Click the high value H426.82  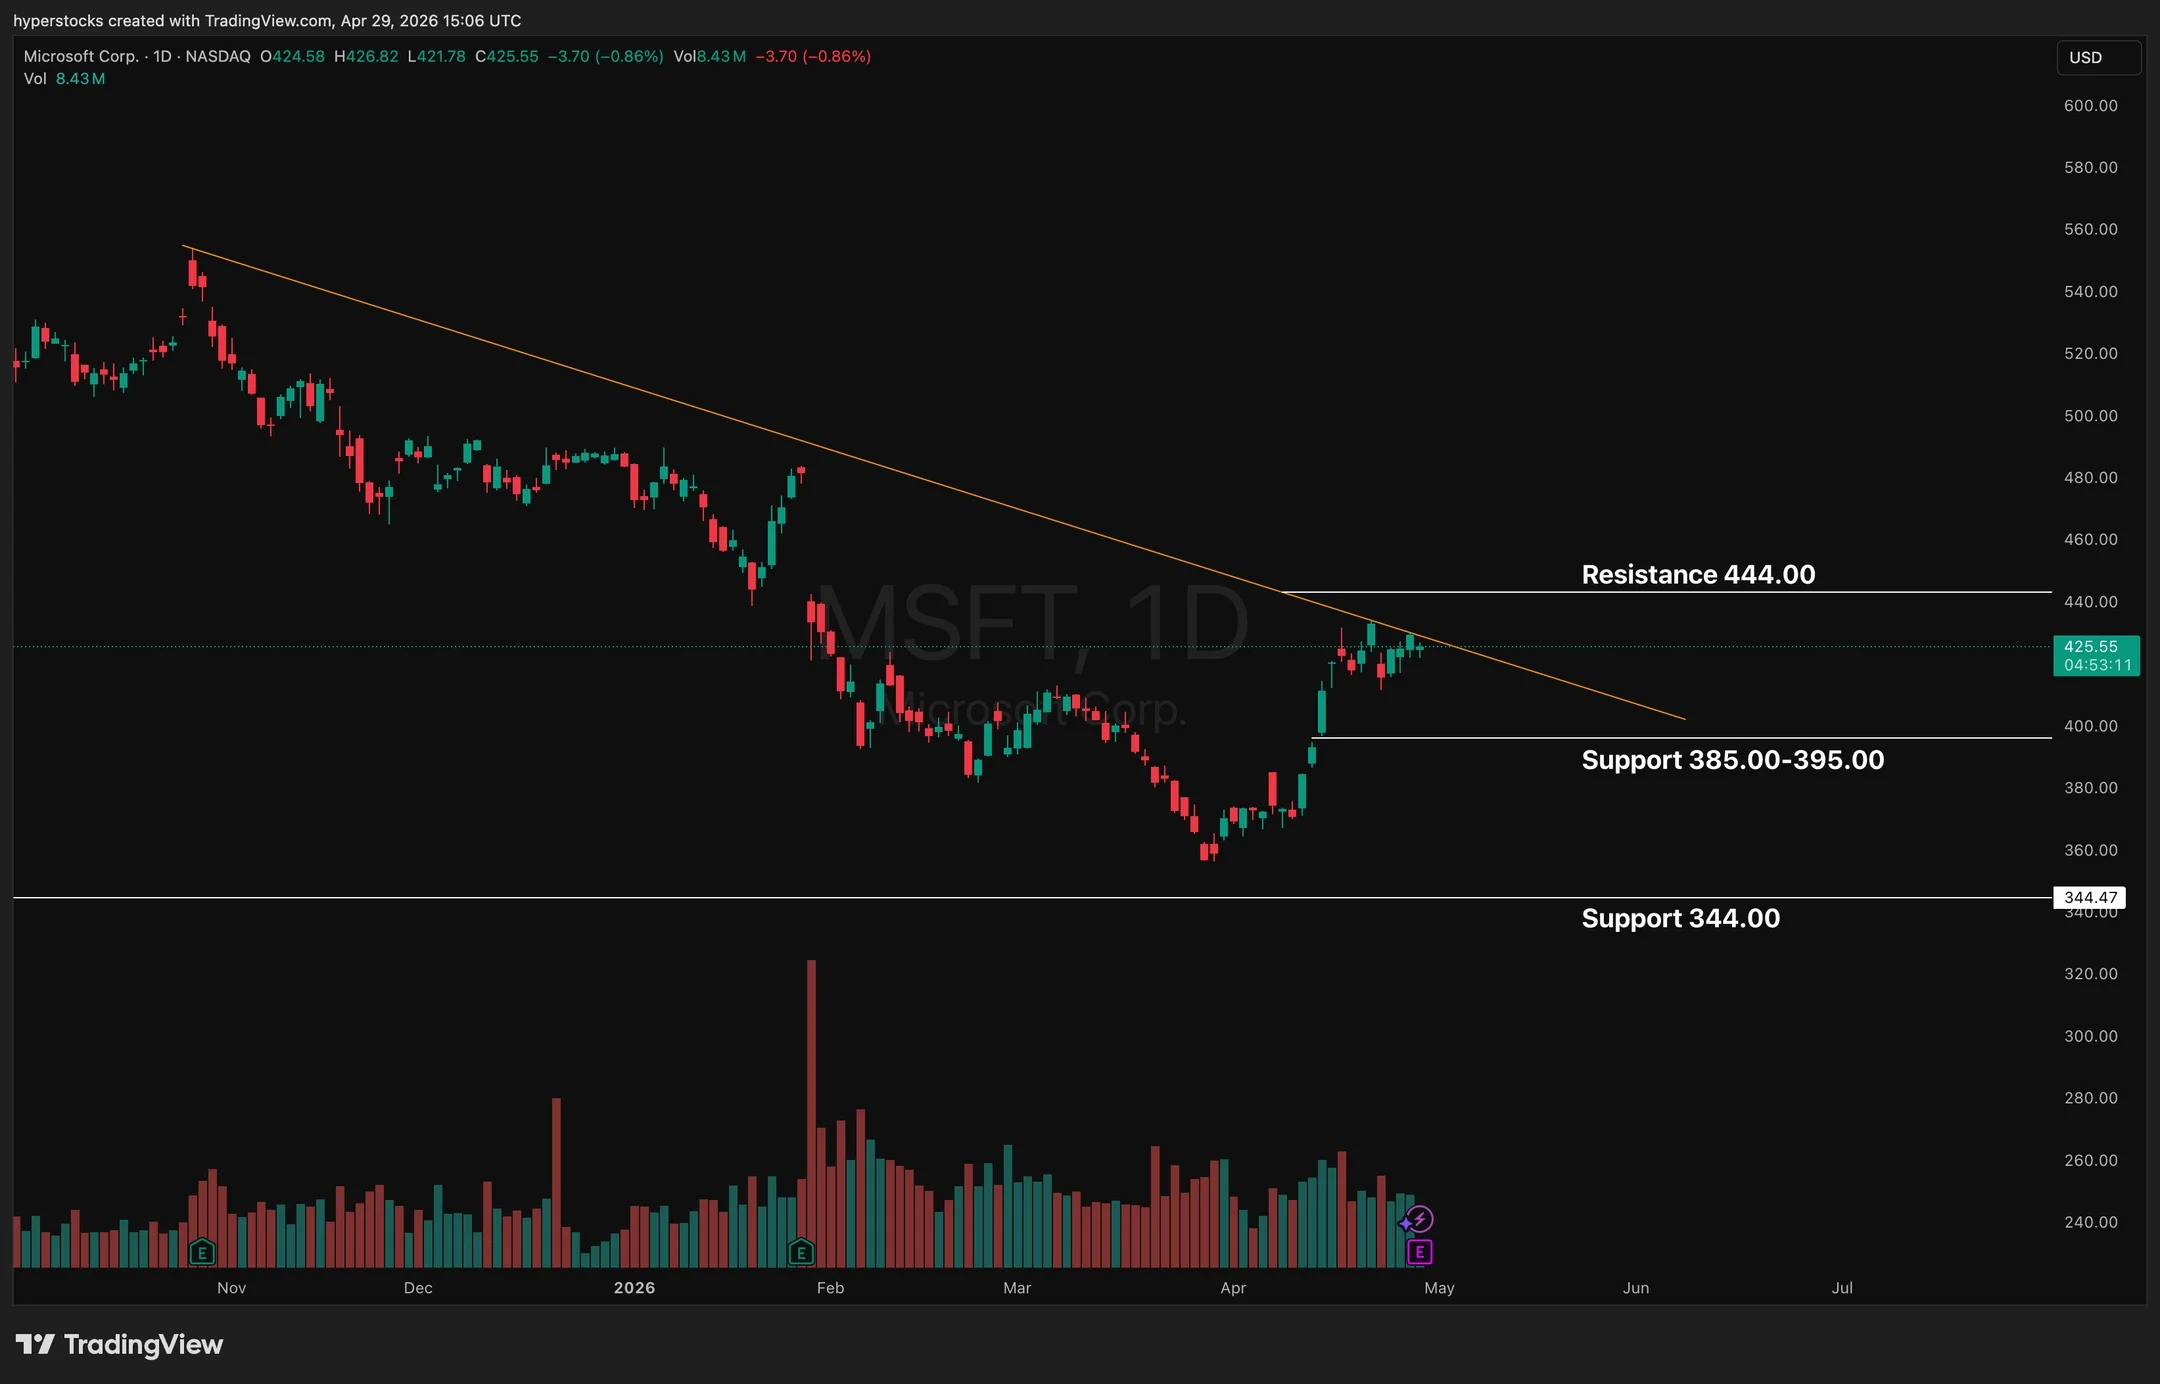(x=366, y=56)
